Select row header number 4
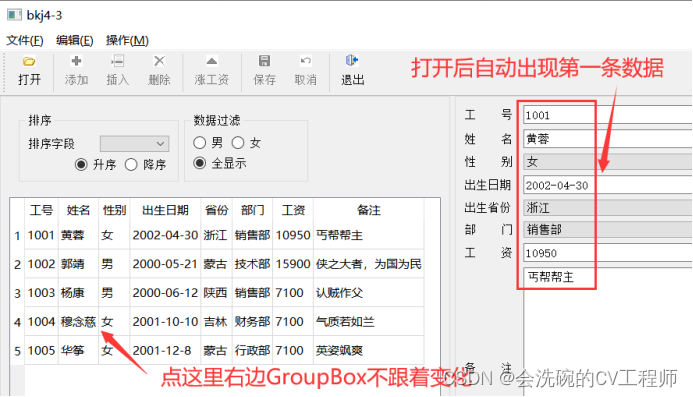Viewport: 693px width, 397px height. pos(17,321)
